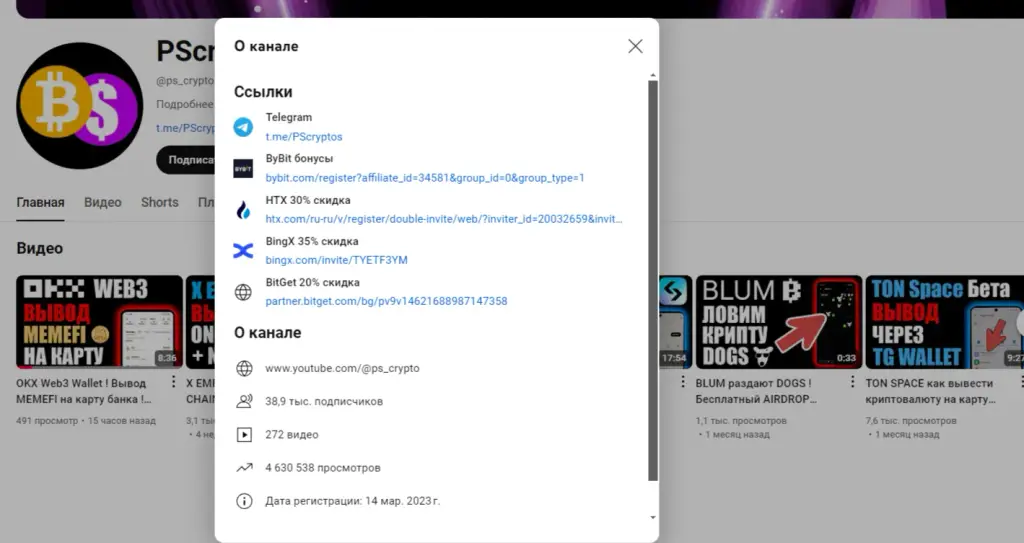Open the t.me/PScryptos link in dialog
Screen dimensions: 1024x543
304,137
